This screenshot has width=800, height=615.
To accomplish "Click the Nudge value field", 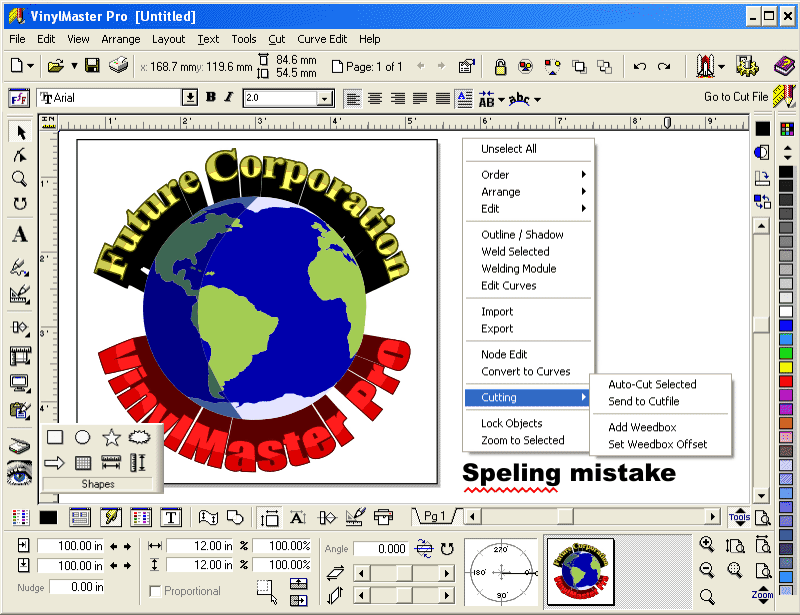I will [78, 587].
